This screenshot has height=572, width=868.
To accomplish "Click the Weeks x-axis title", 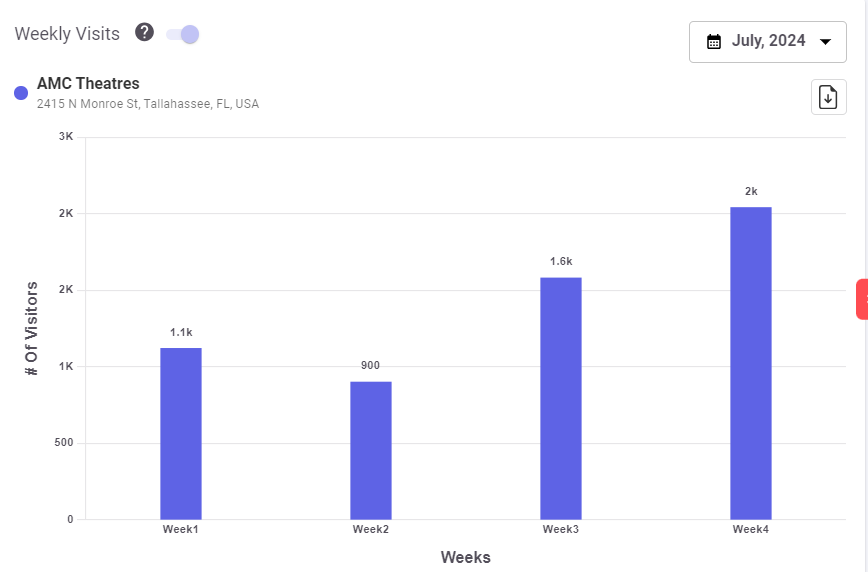I will (x=465, y=557).
